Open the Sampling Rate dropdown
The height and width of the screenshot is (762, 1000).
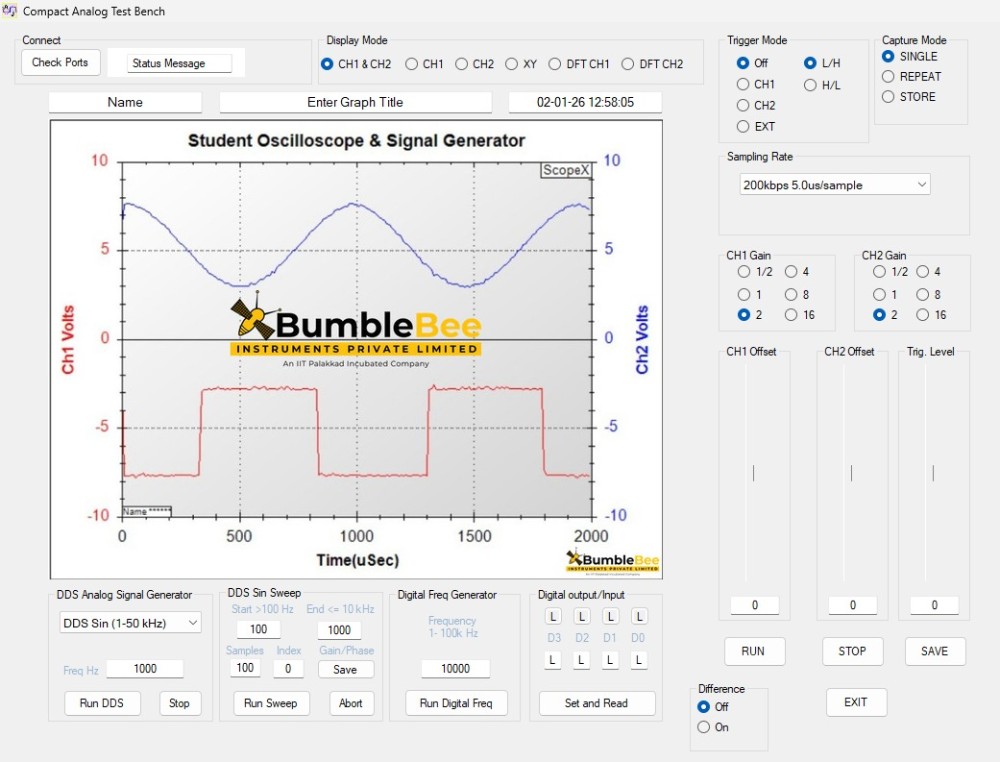[832, 184]
